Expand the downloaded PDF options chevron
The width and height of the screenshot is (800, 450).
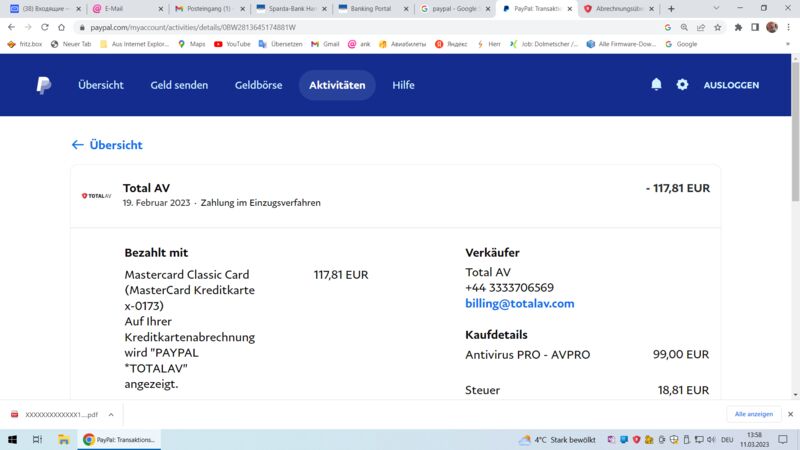(x=111, y=415)
